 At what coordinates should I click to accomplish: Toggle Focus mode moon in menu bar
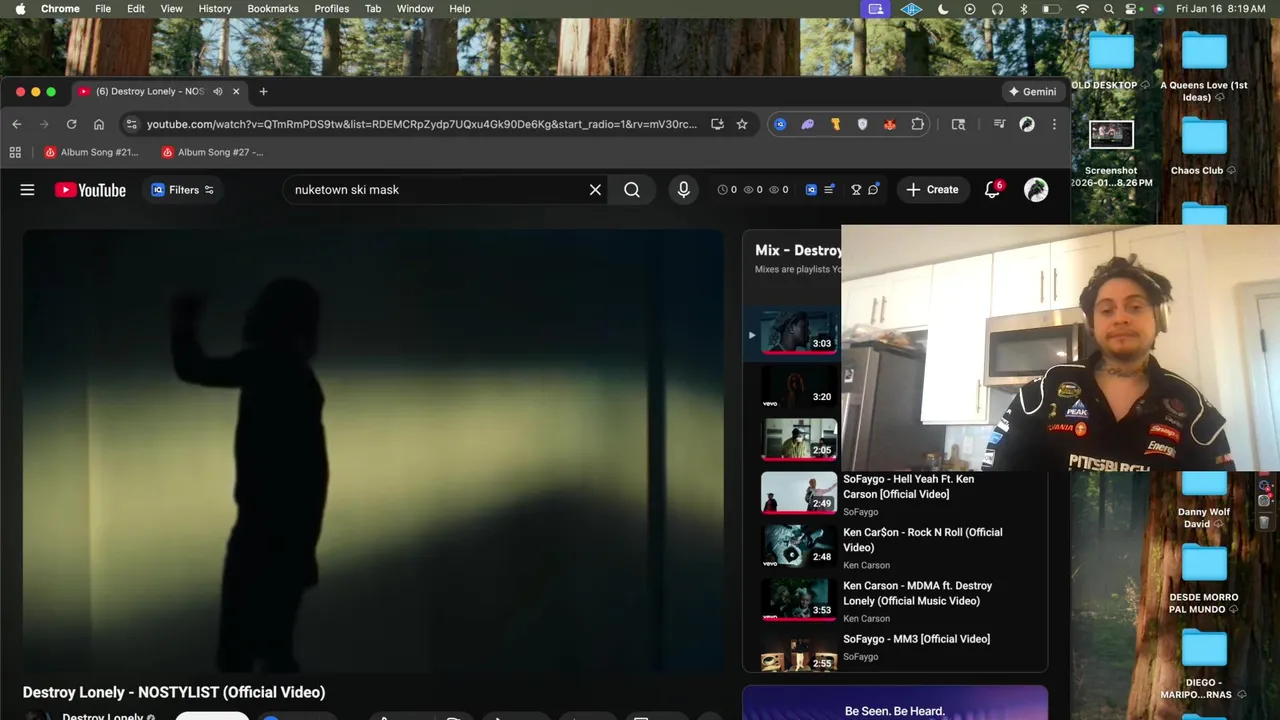tap(943, 9)
